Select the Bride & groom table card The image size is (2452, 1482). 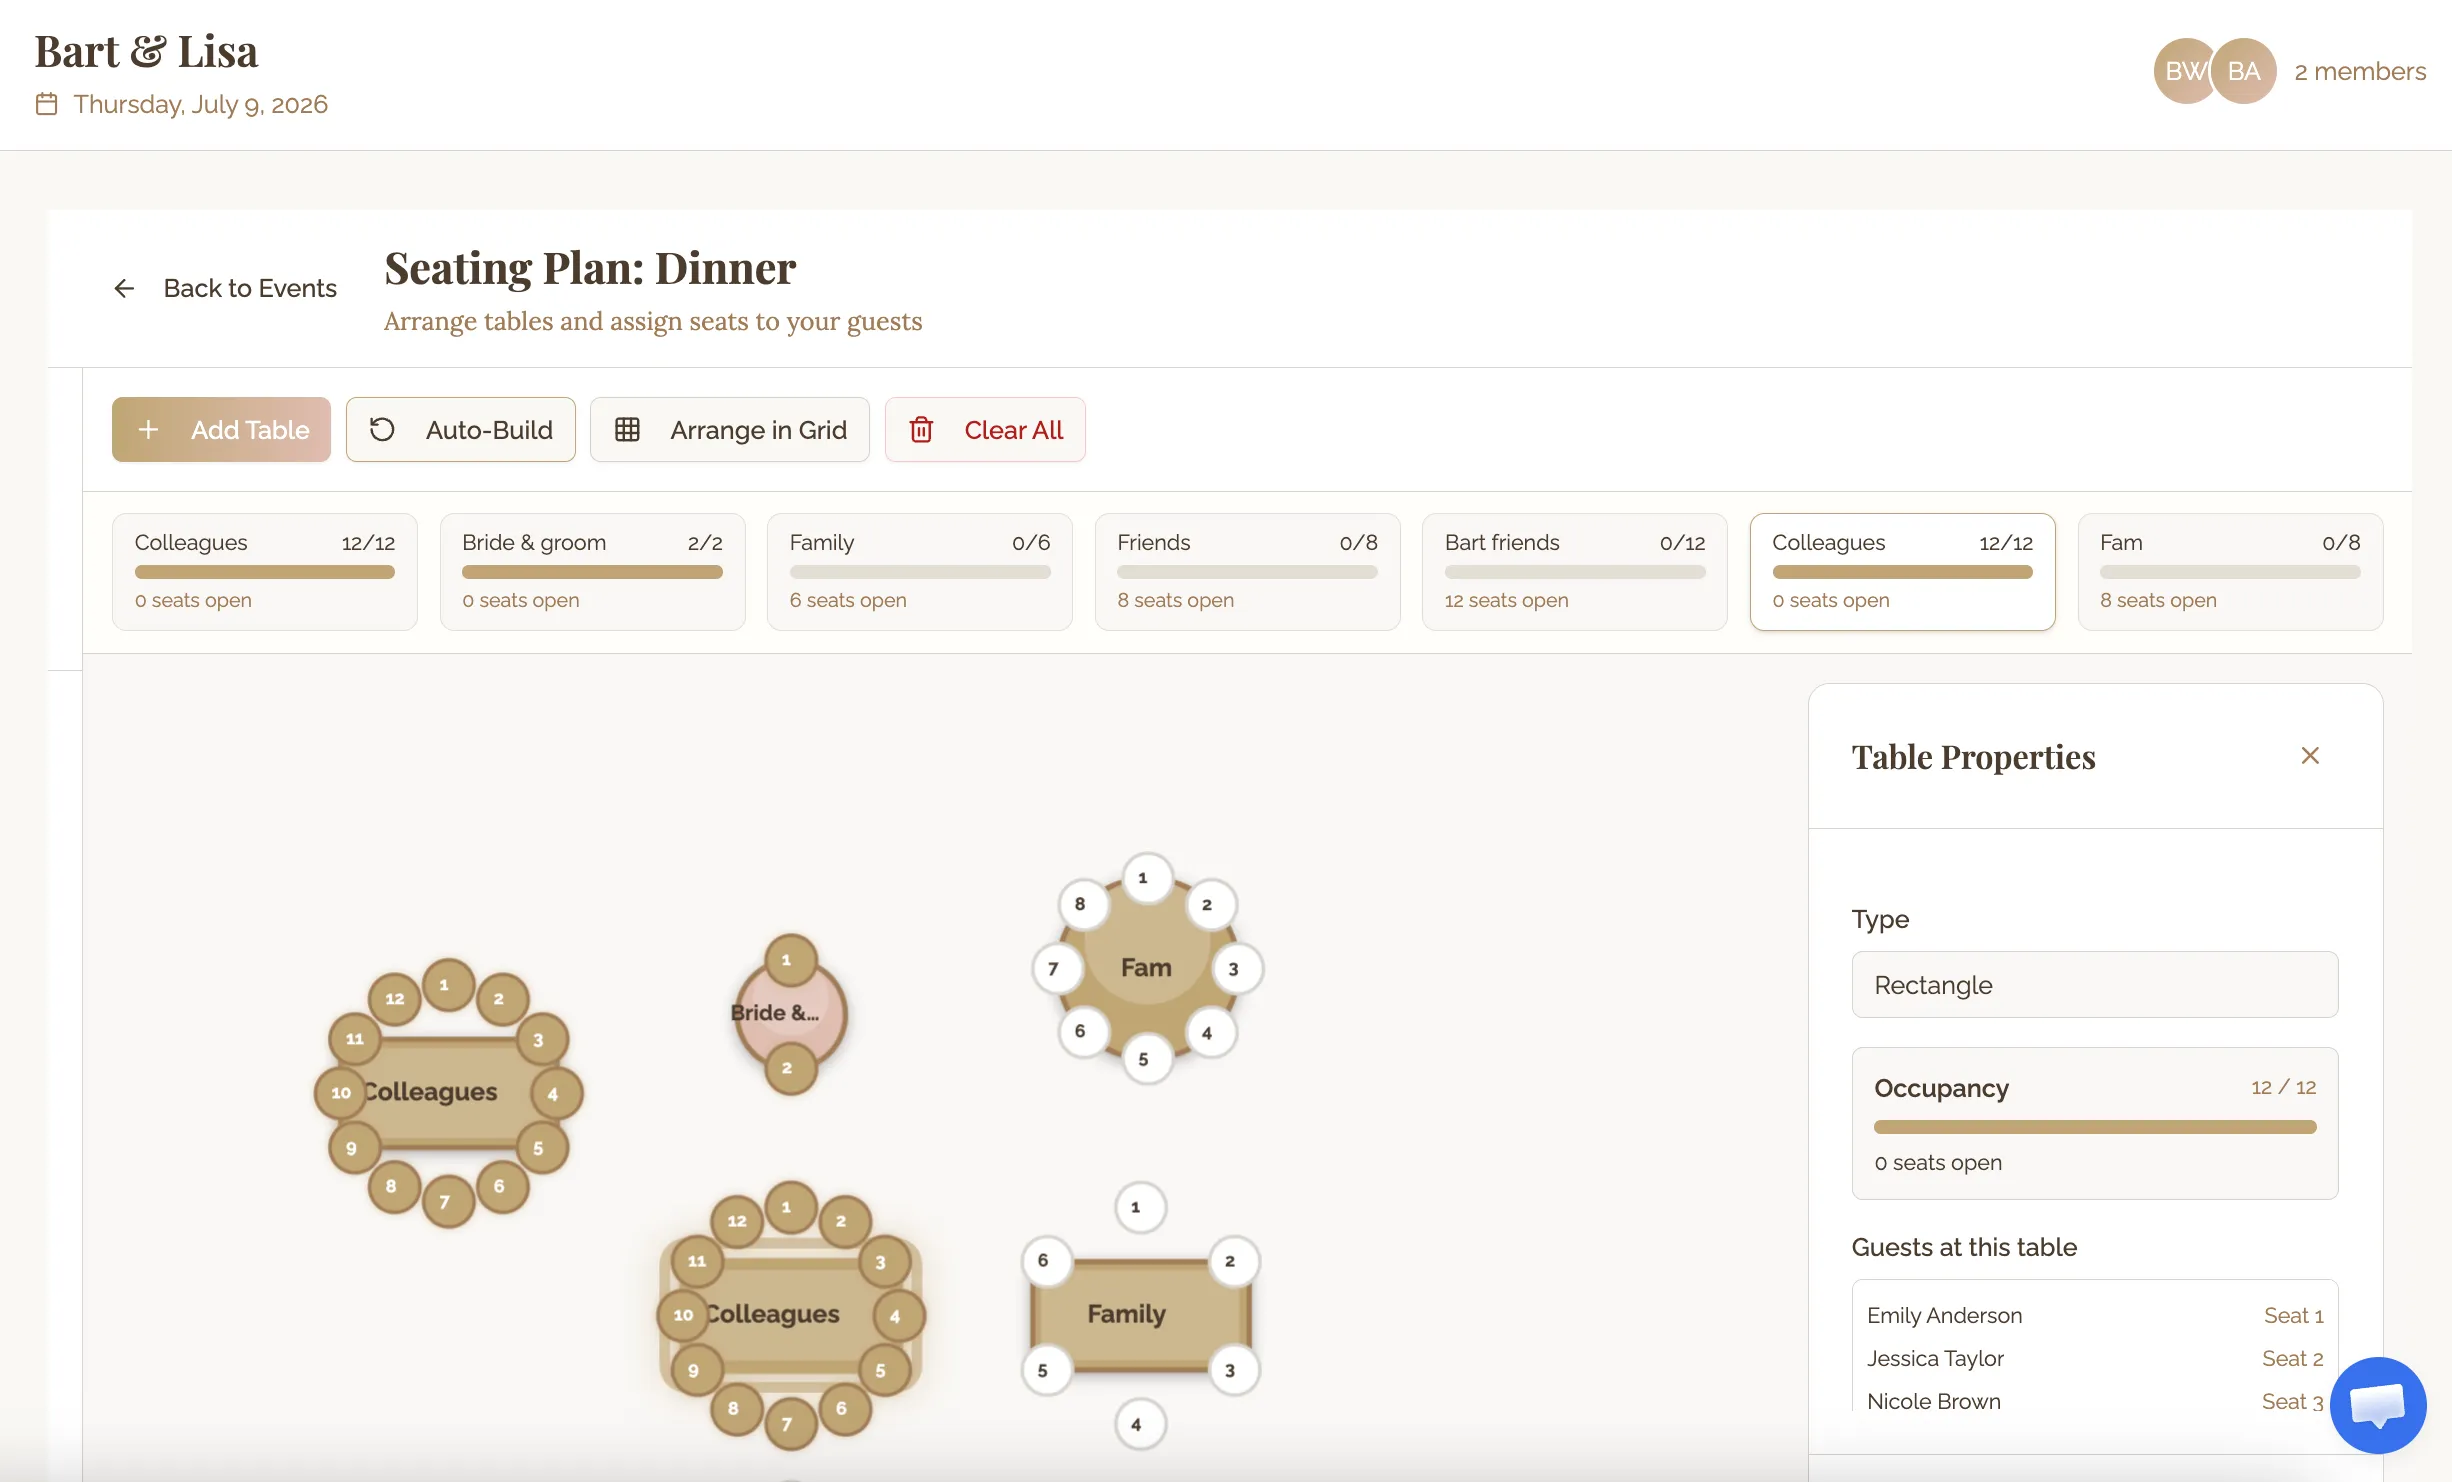[592, 571]
